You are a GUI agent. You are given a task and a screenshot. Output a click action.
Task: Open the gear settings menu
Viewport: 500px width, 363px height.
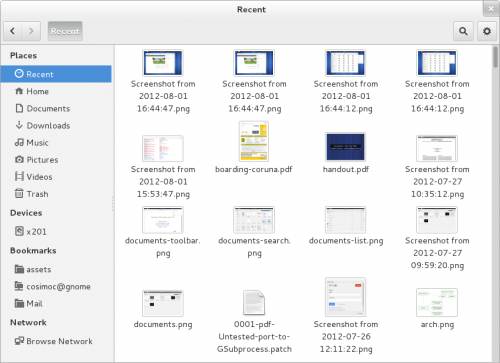click(x=487, y=31)
